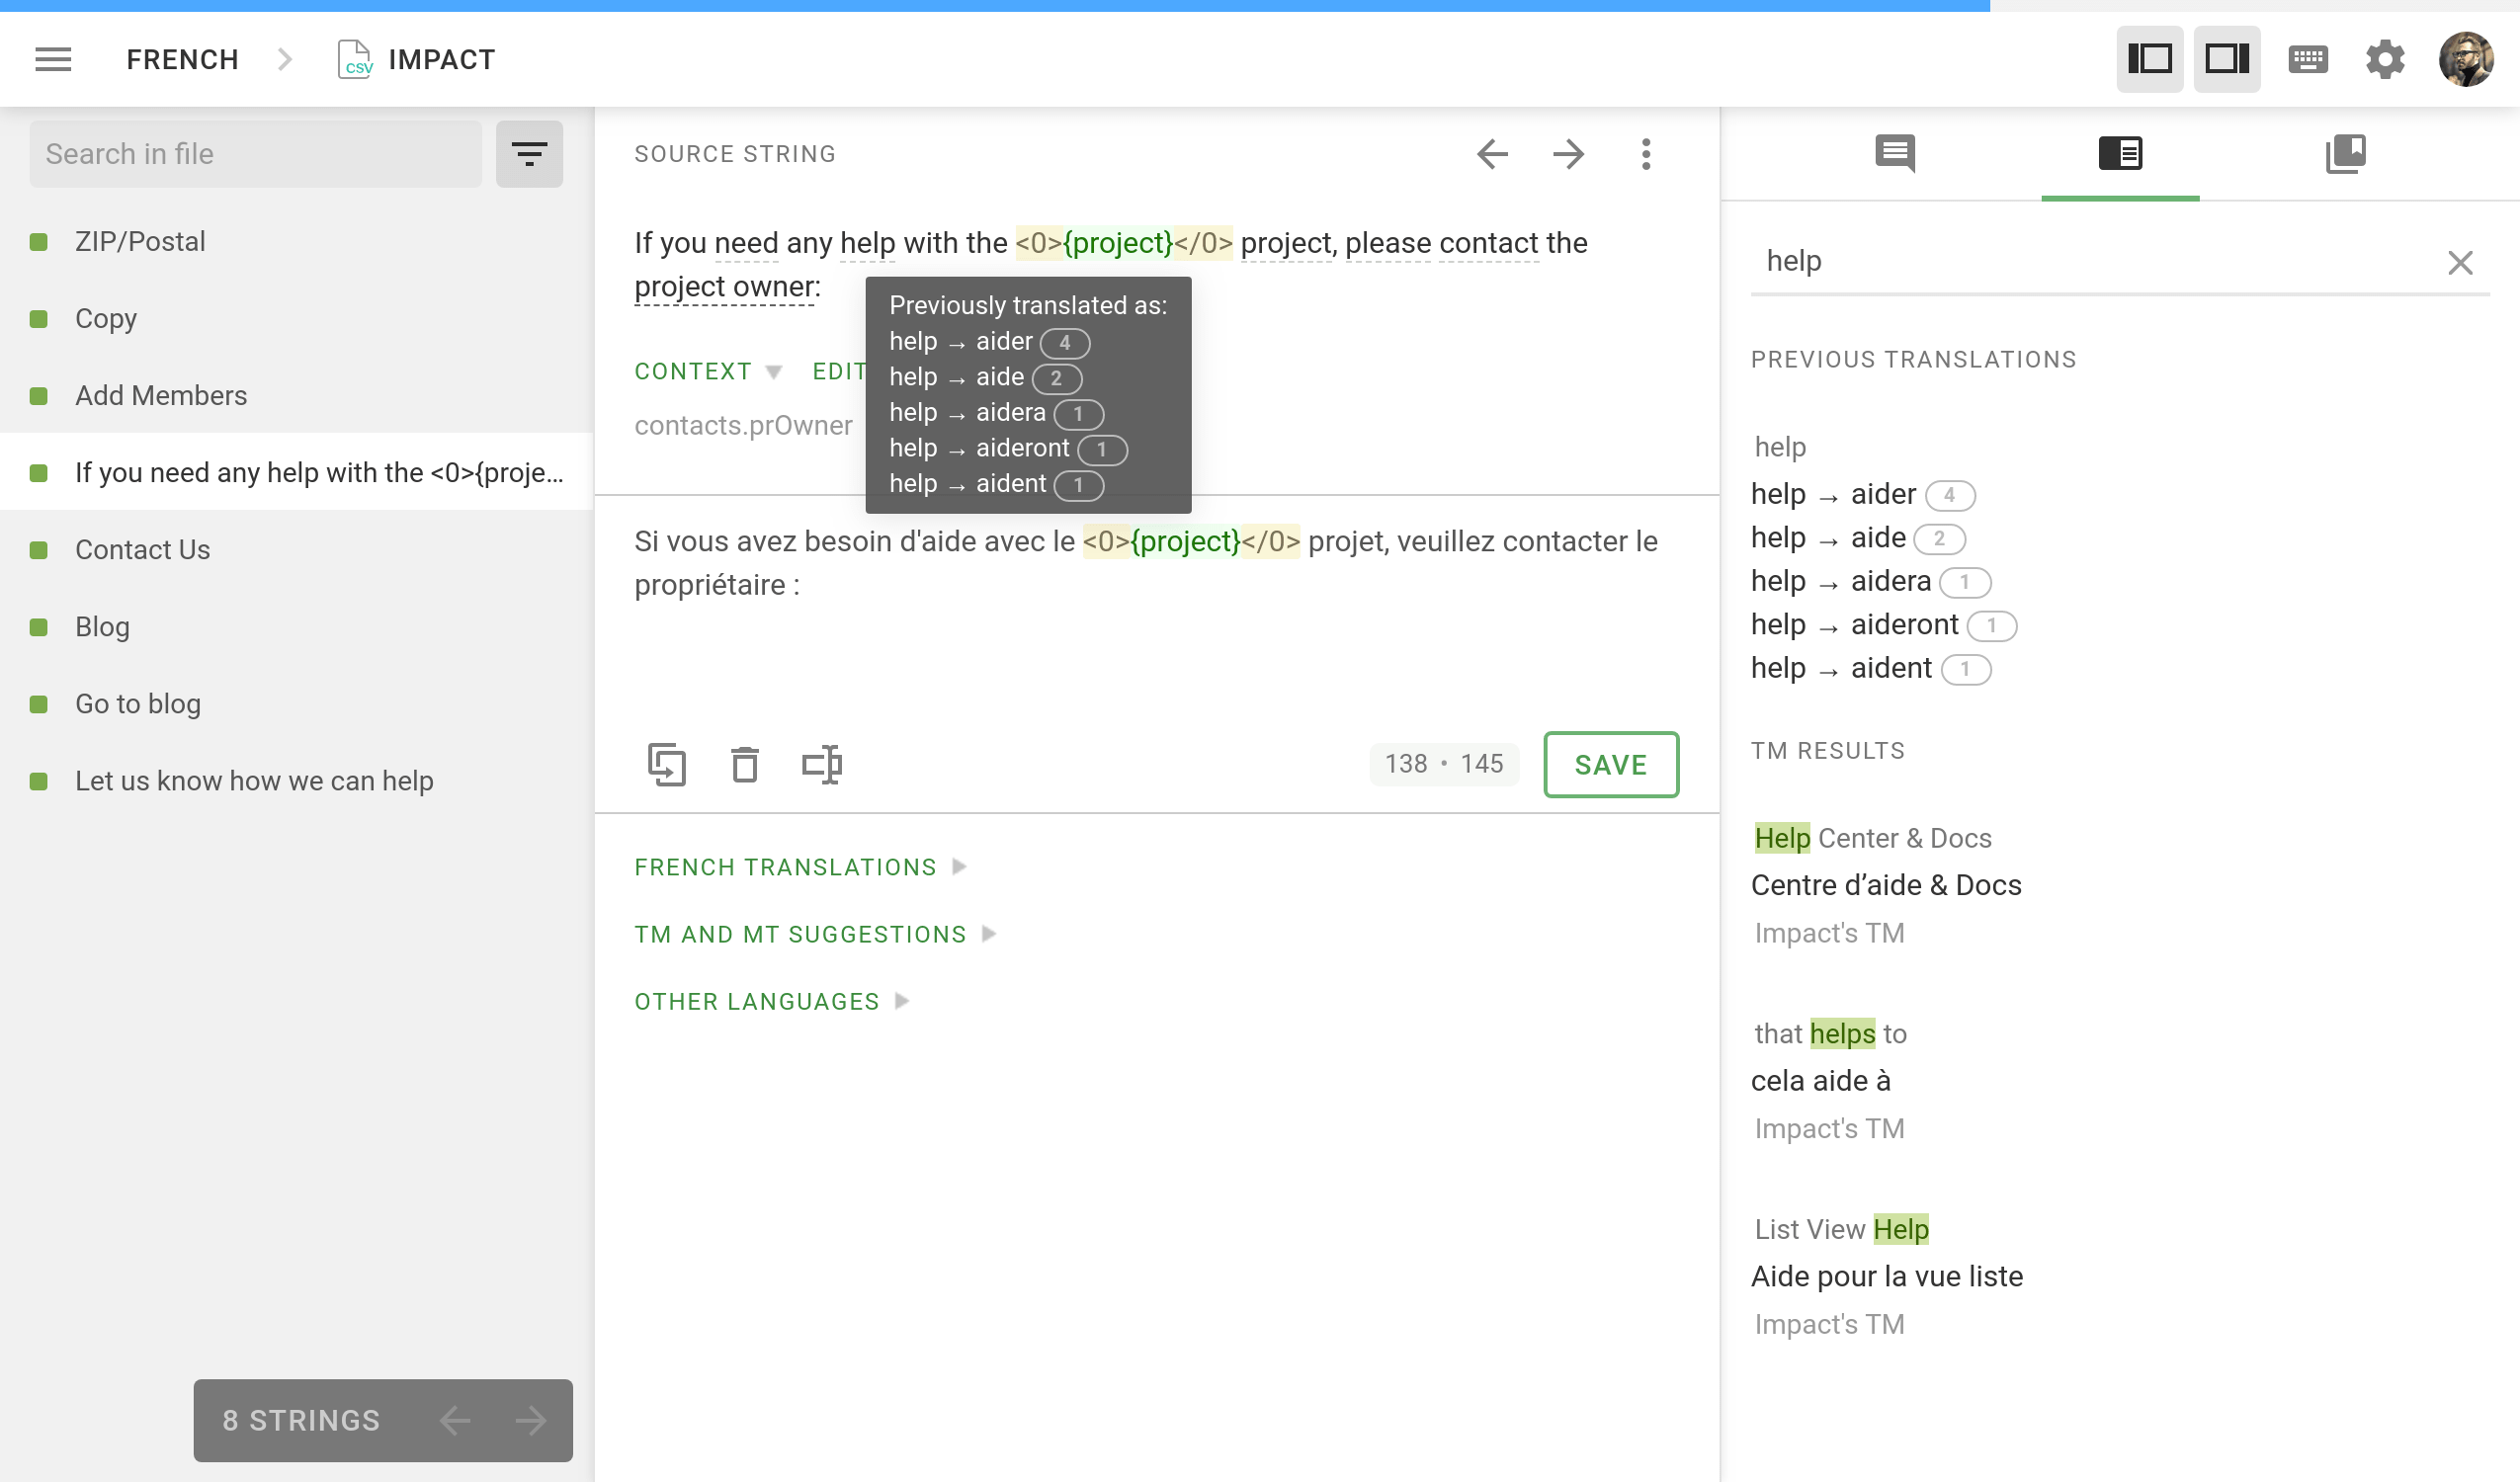Click the EDIT context link
2520x1482 pixels.
point(840,371)
